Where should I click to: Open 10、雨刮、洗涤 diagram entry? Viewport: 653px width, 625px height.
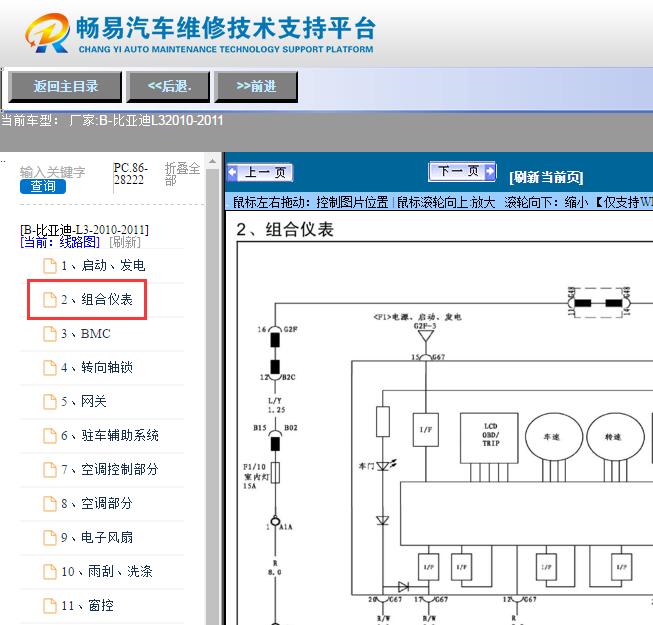107,571
